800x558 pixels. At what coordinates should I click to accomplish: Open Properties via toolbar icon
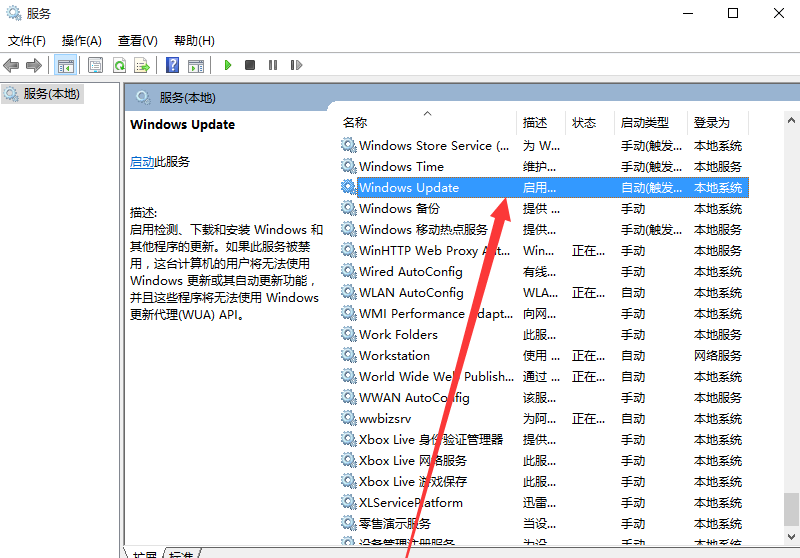pos(96,65)
